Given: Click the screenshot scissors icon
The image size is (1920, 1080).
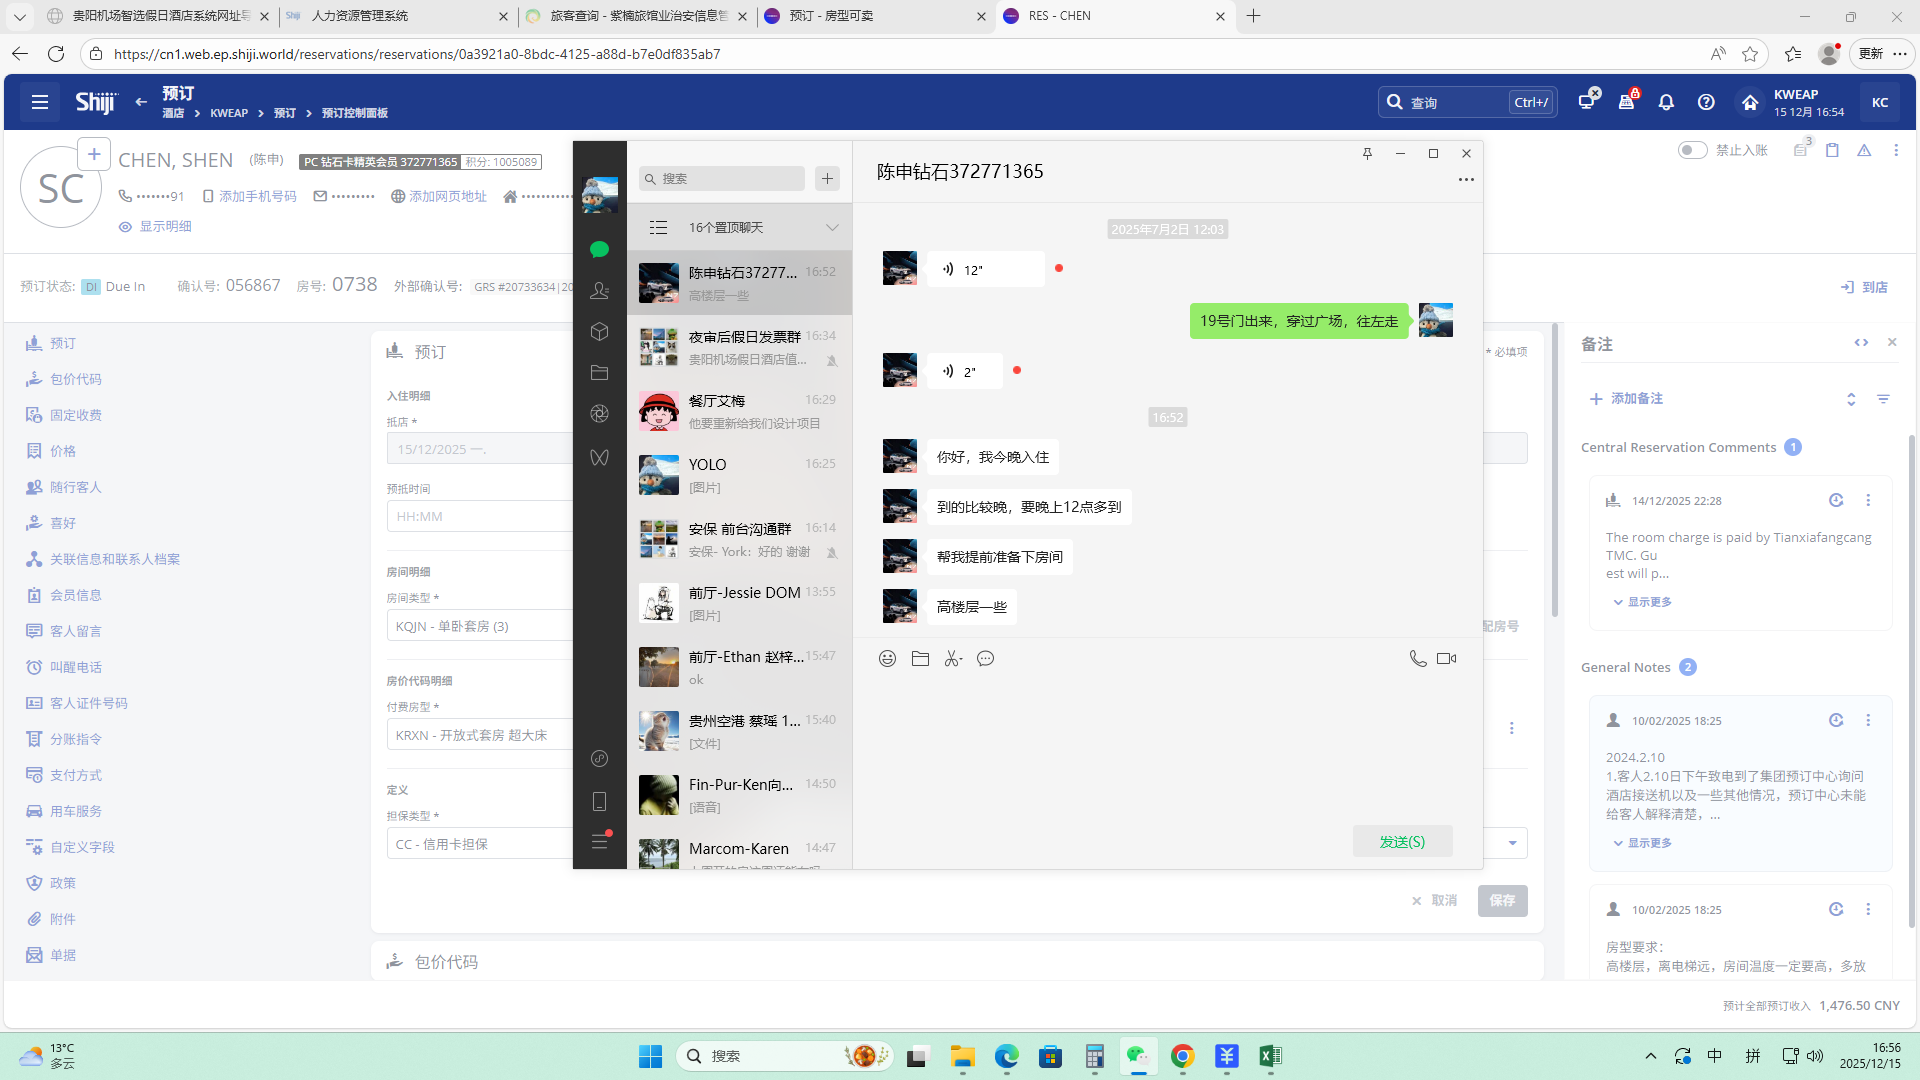Looking at the screenshot, I should tap(953, 658).
